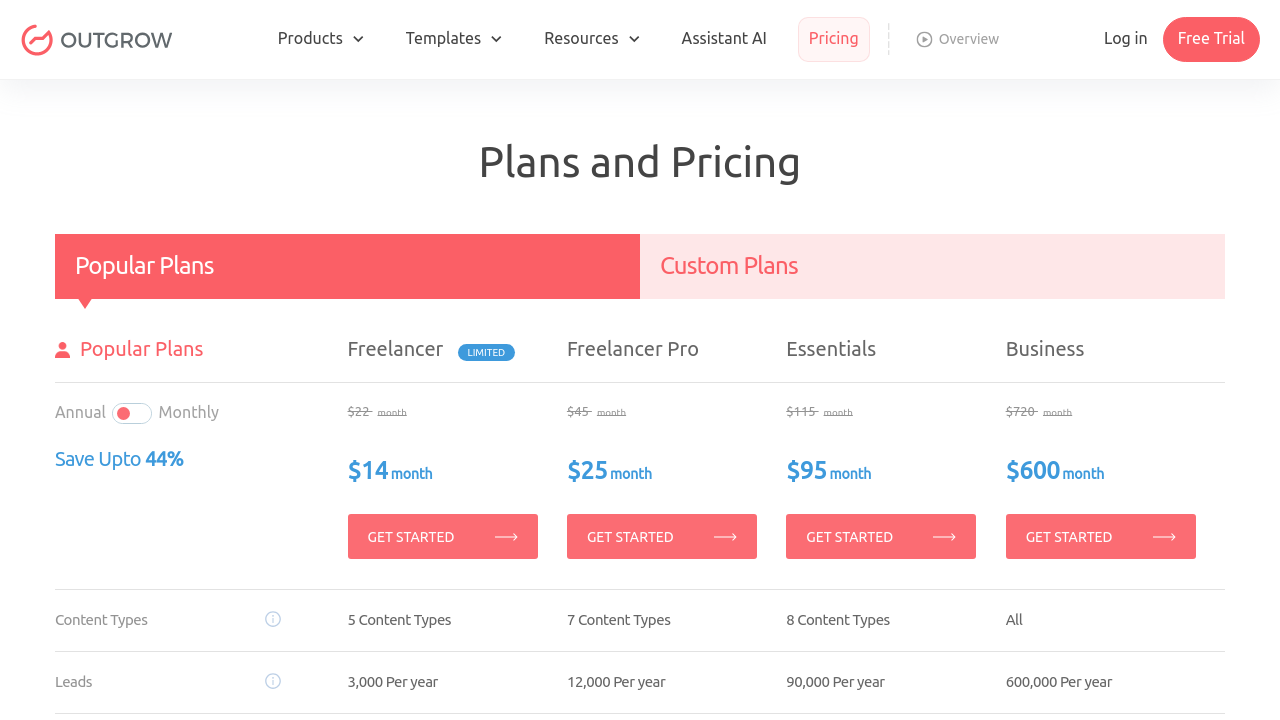Click the Outgrow logo icon
The image size is (1280, 720).
click(x=37, y=40)
